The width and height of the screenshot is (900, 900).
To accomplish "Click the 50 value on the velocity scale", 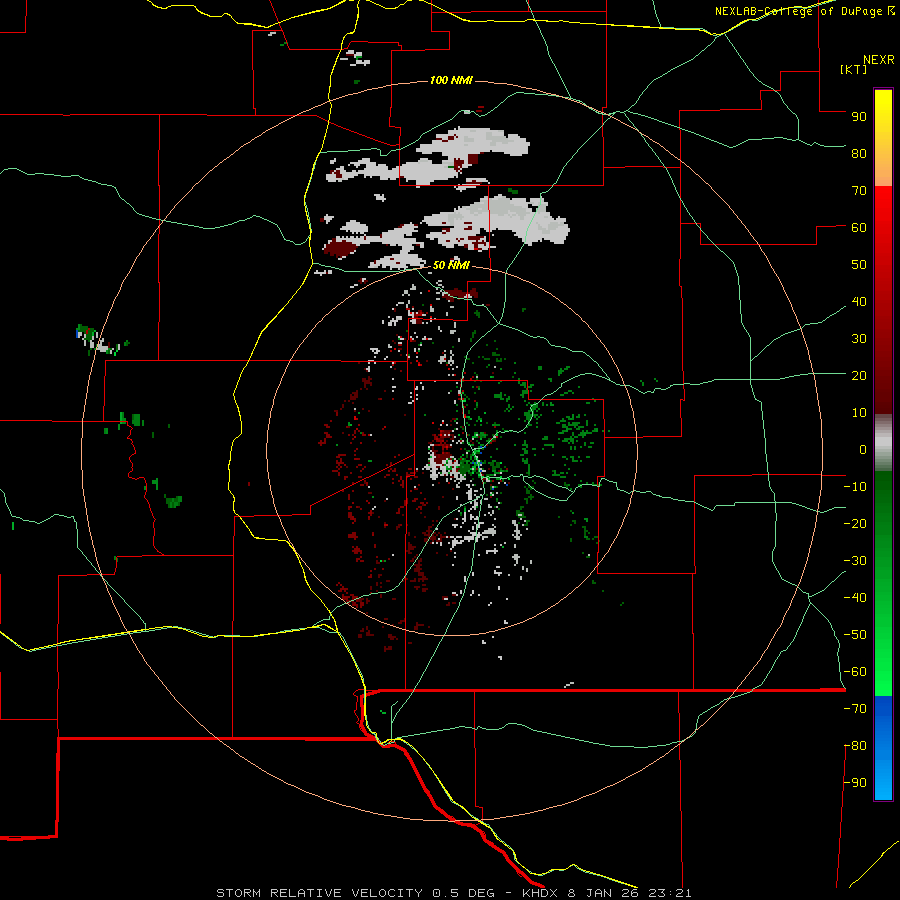I will coord(859,265).
